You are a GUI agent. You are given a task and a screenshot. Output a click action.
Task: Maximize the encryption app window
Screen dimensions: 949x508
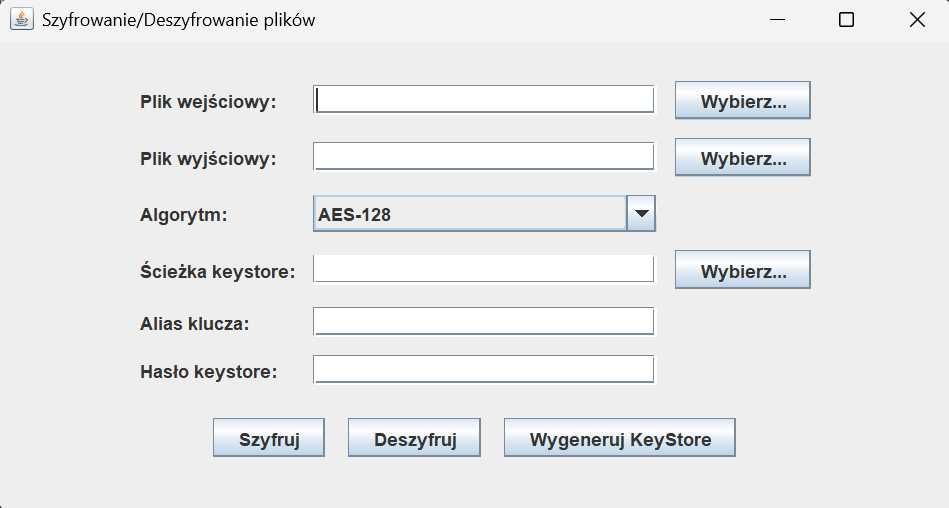(x=846, y=20)
